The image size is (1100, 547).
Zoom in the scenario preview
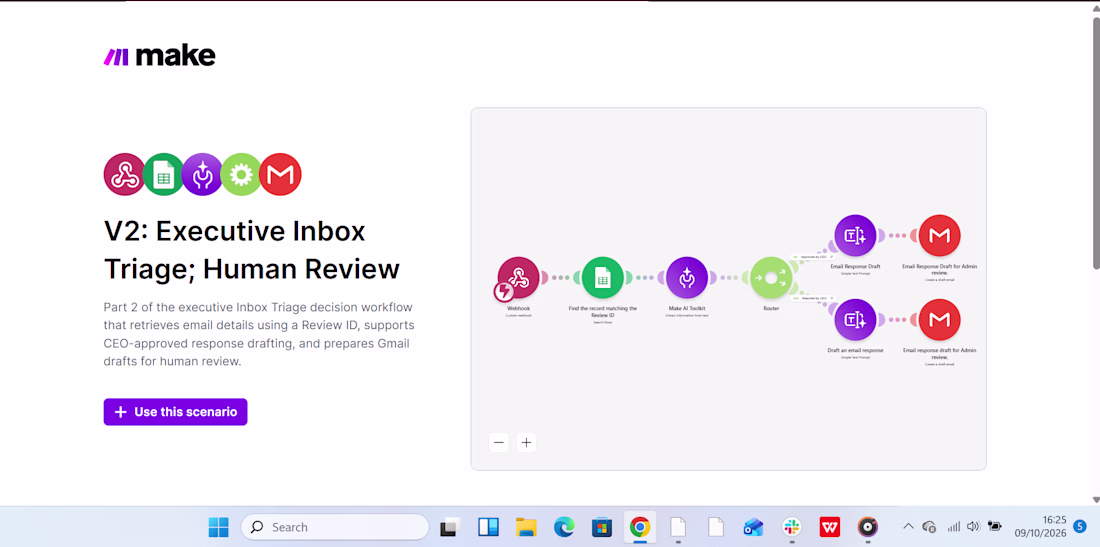pyautogui.click(x=526, y=443)
